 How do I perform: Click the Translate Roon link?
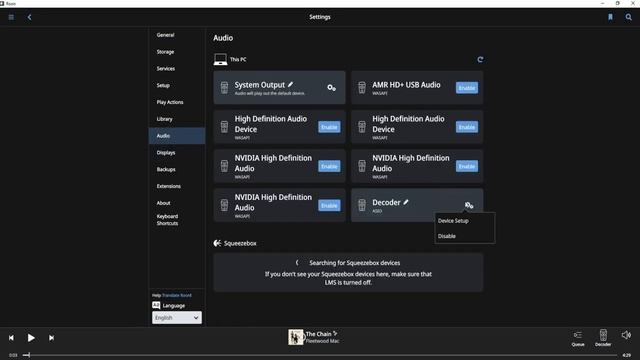177,295
